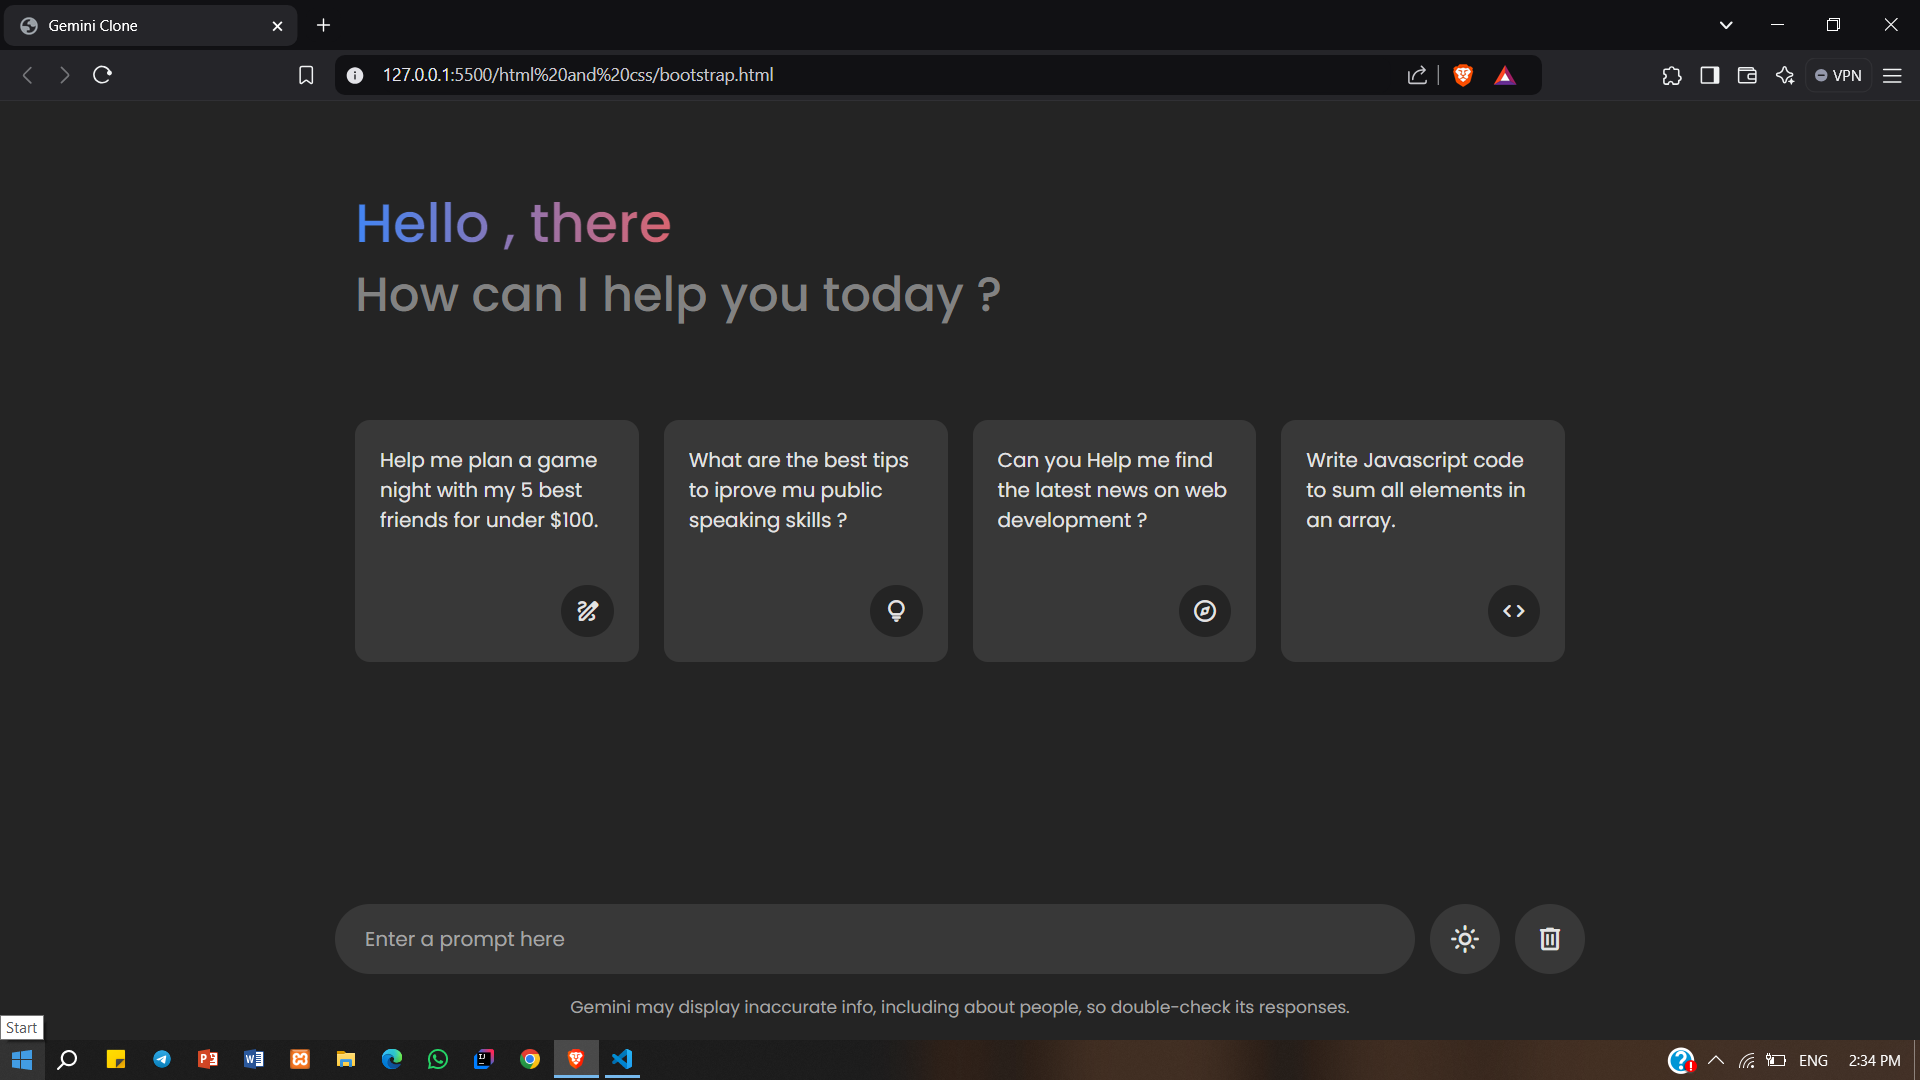Show hidden system tray icons chevron
This screenshot has height=1080, width=1920.
pos(1716,1060)
